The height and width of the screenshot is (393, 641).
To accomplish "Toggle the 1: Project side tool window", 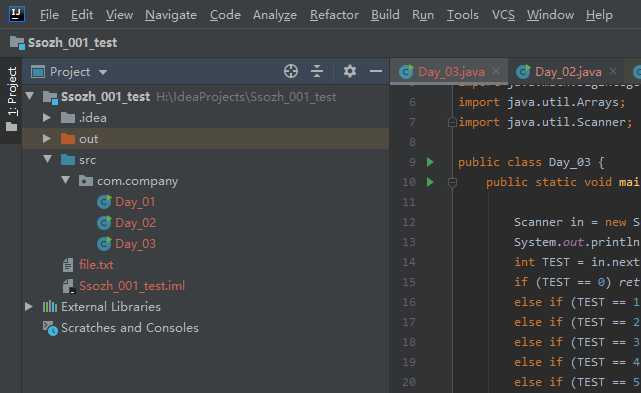I will (x=12, y=99).
